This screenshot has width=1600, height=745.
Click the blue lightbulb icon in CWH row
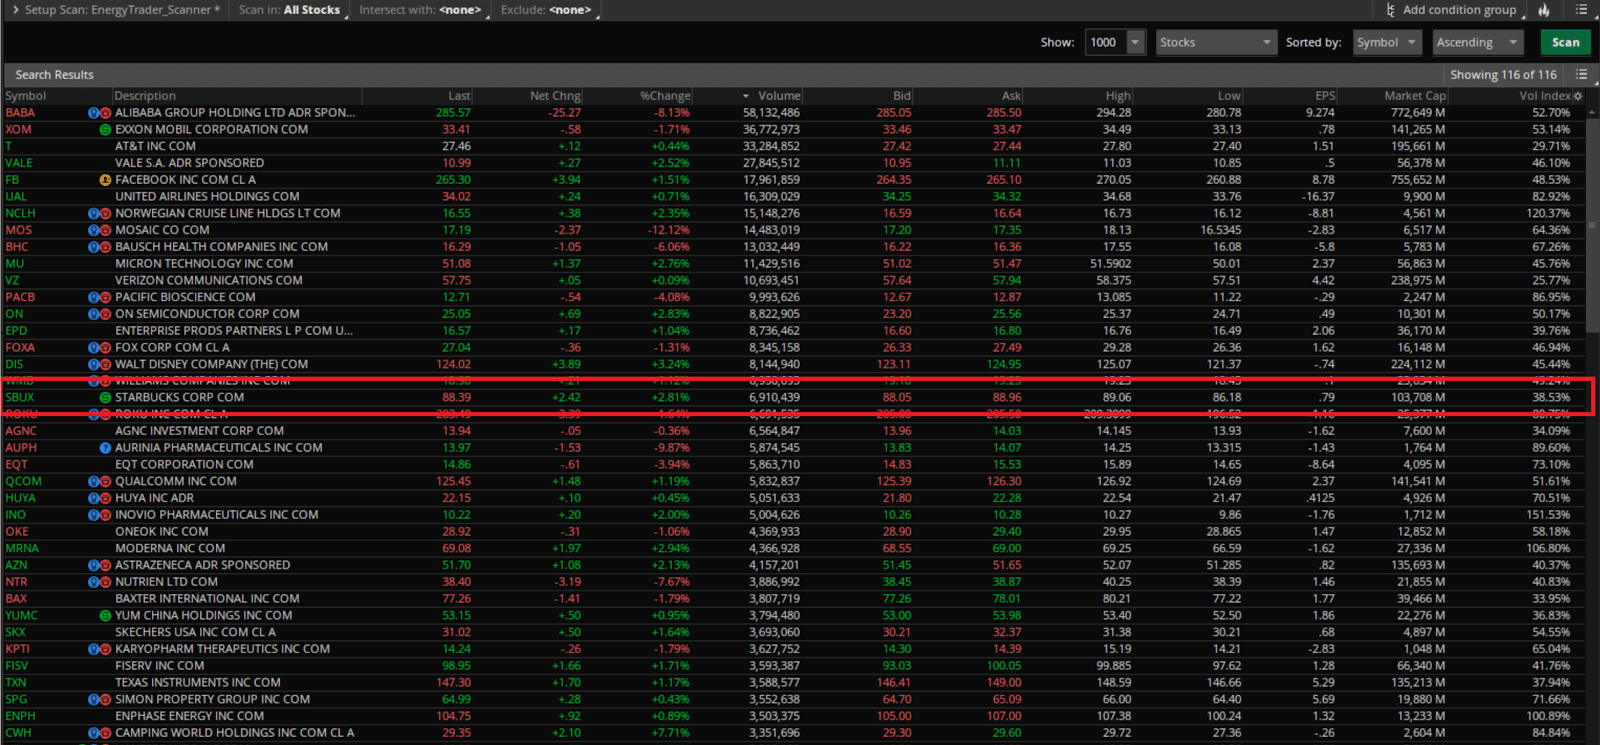coord(94,733)
